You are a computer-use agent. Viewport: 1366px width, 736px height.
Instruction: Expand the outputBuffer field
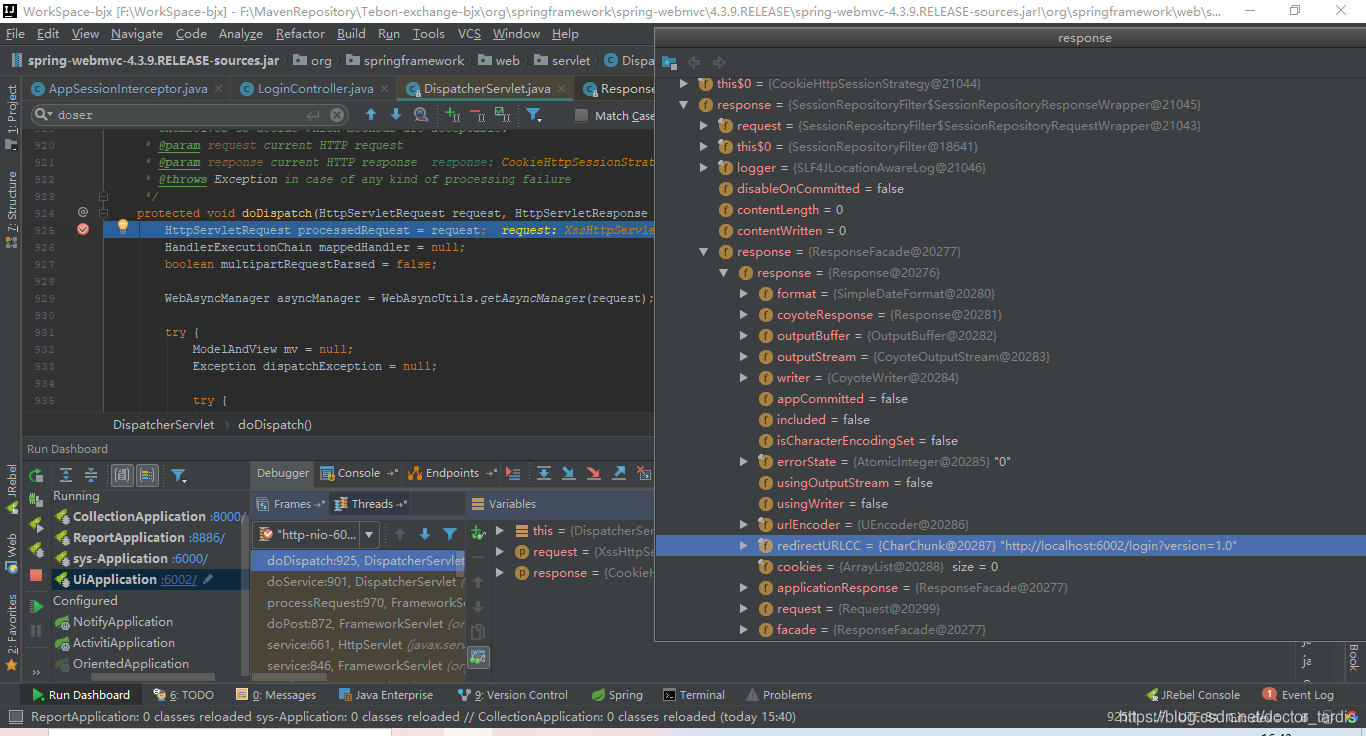point(743,336)
